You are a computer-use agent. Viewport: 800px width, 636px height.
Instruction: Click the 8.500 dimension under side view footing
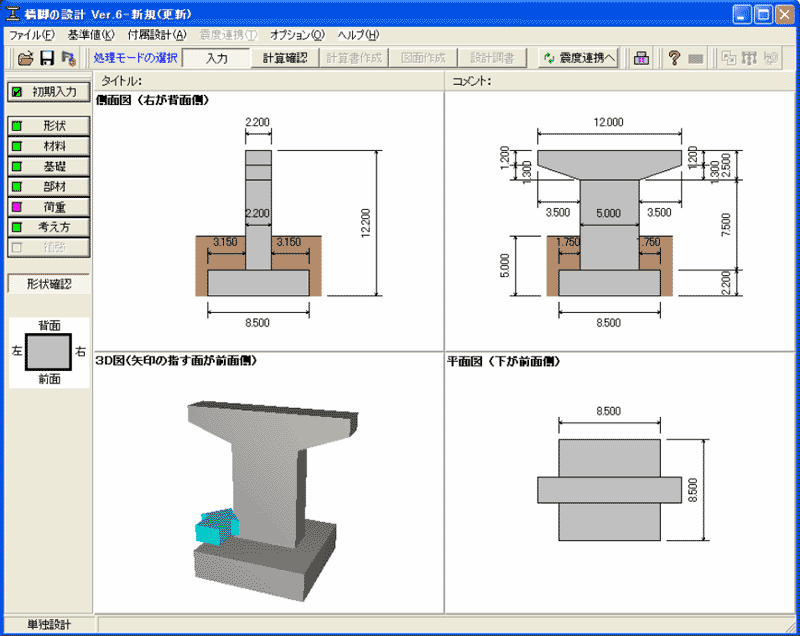coord(257,323)
